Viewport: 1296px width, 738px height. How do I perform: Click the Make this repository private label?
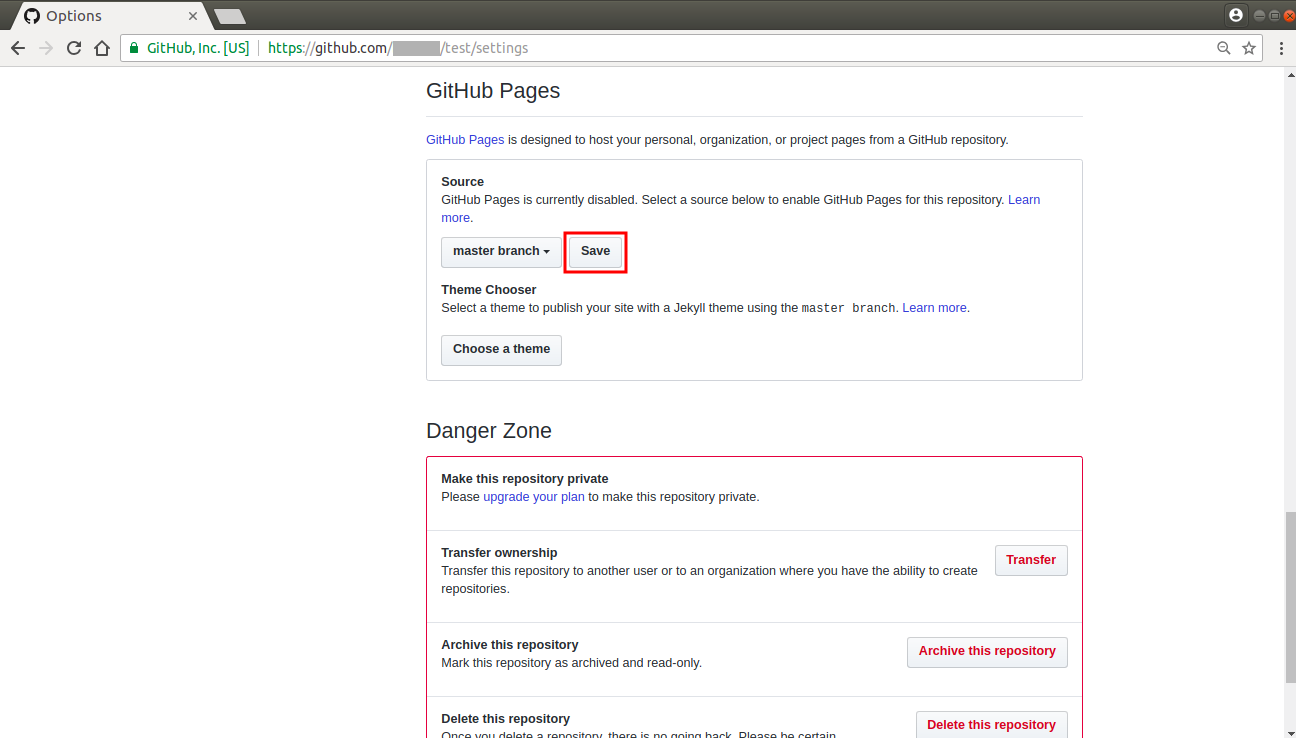pos(525,479)
